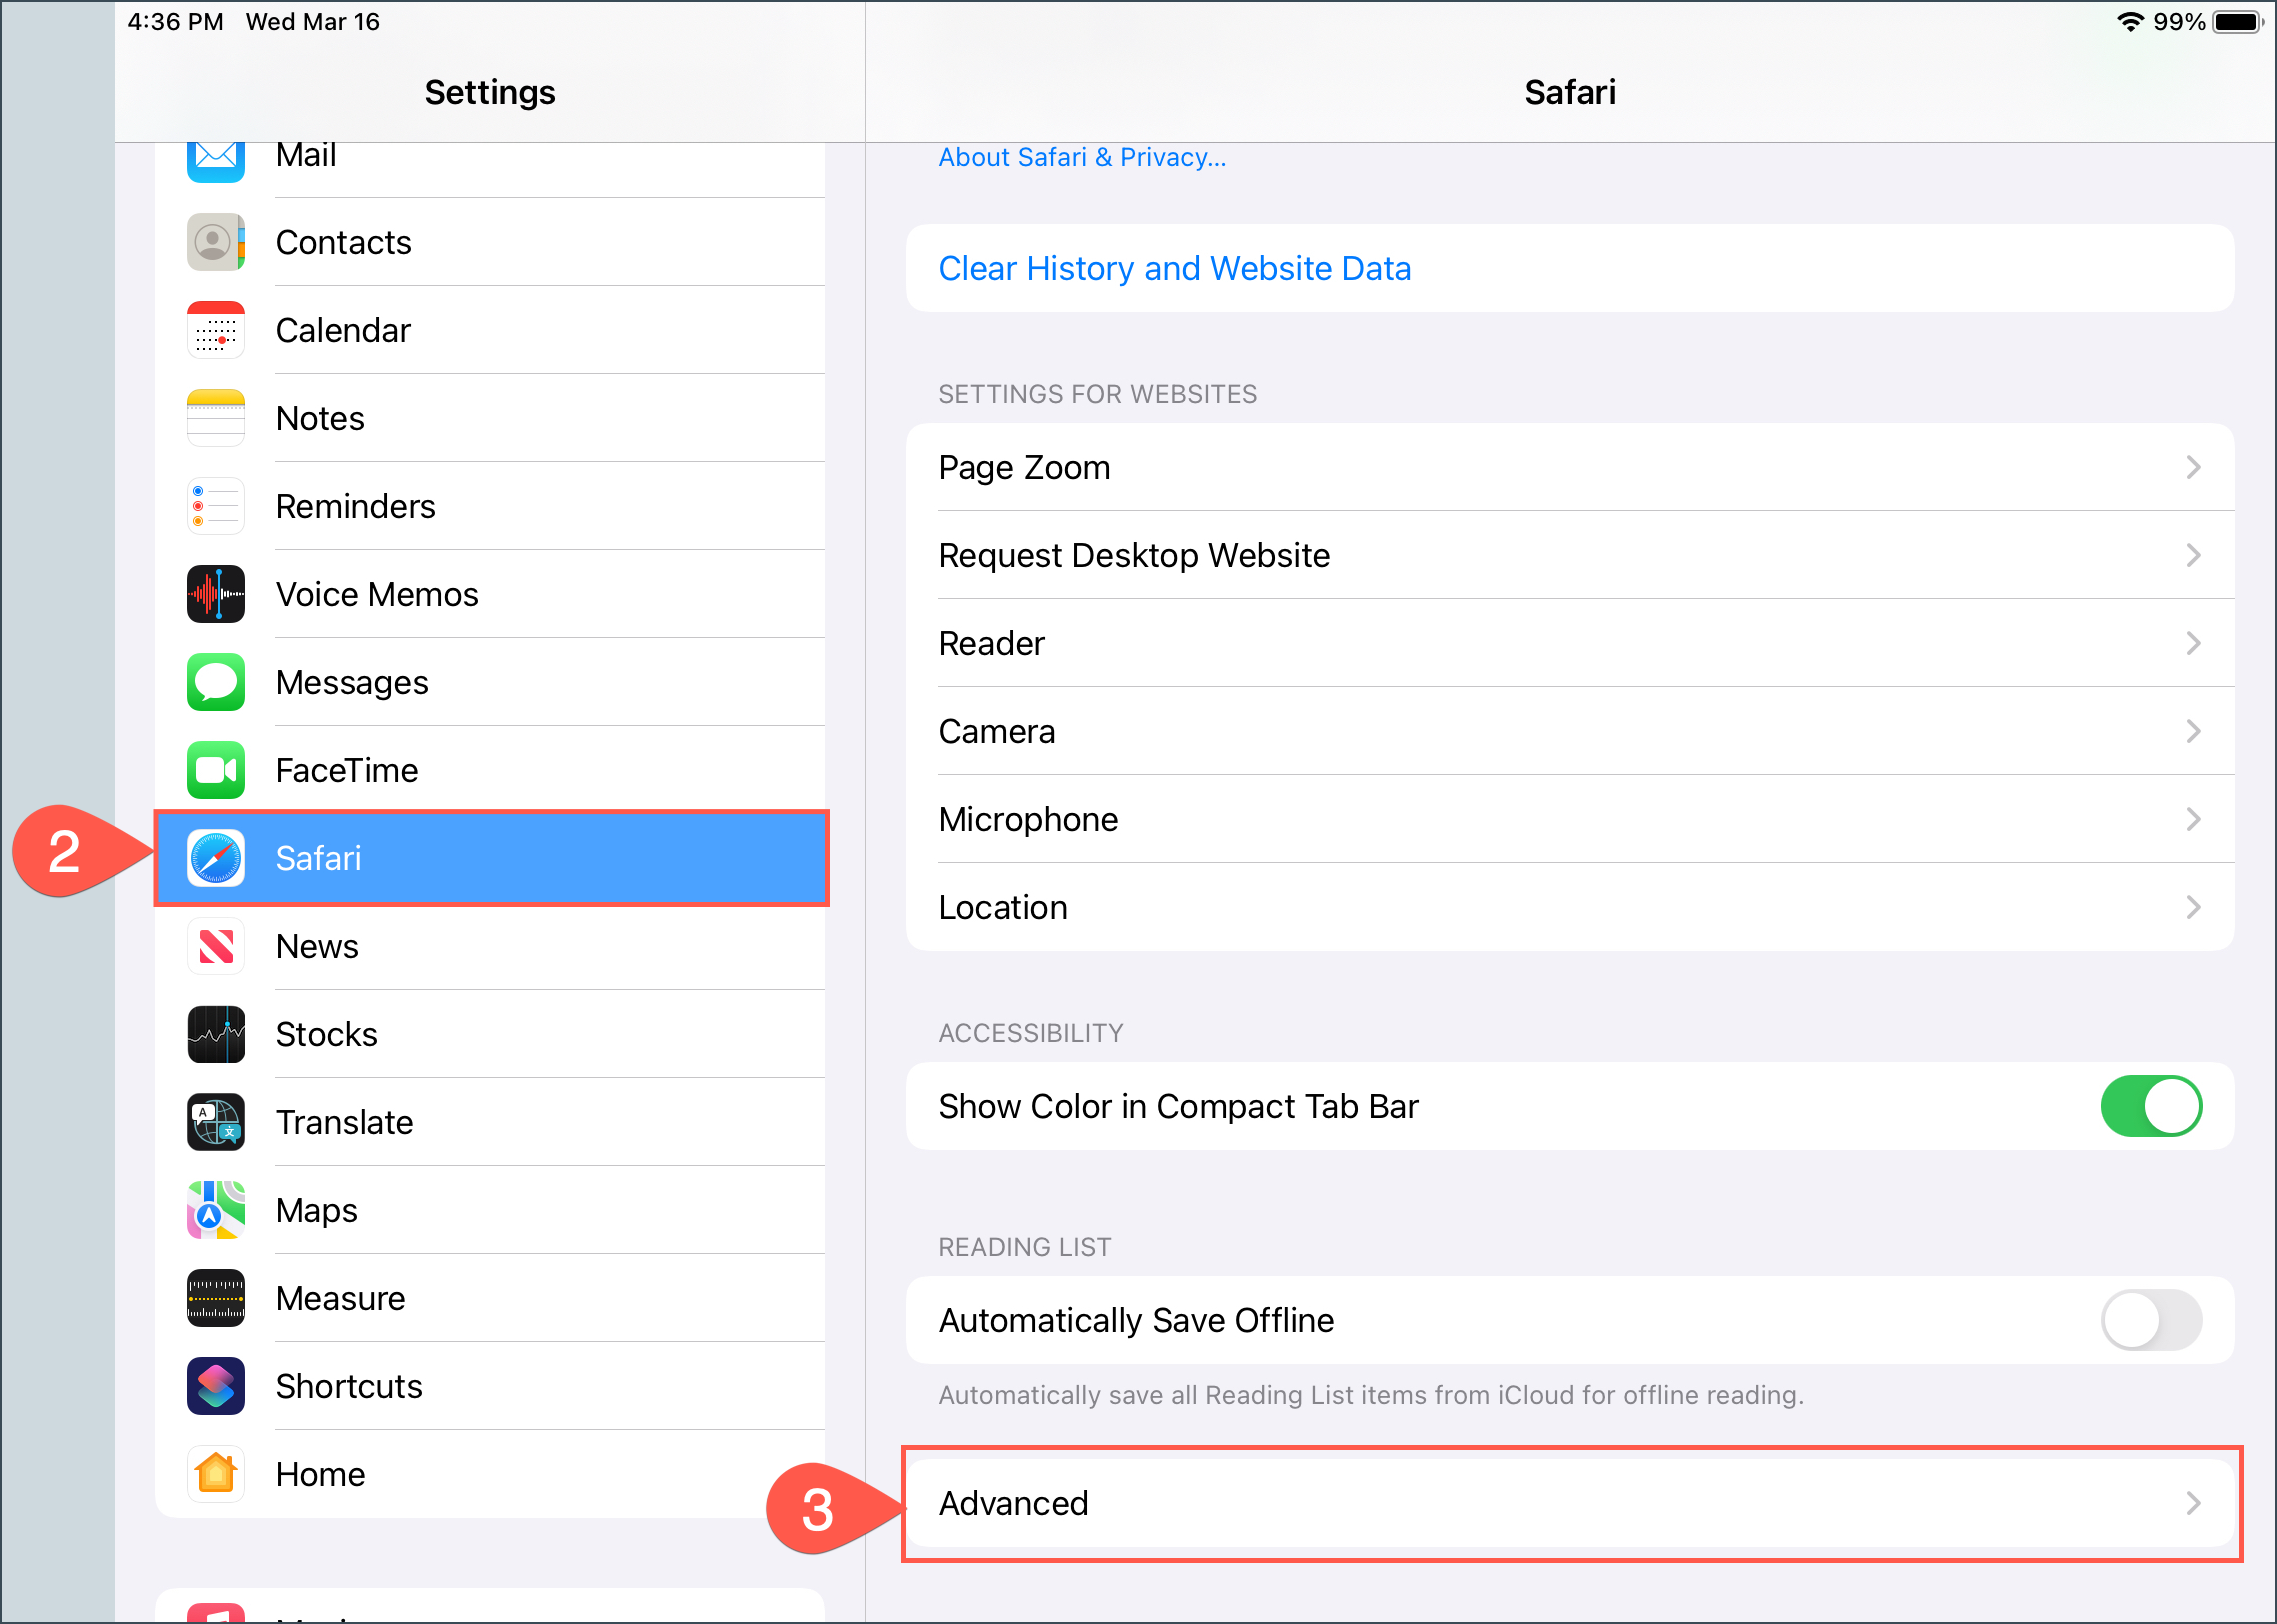Tap the Maps app icon
The image size is (2277, 1624).
click(x=216, y=1210)
